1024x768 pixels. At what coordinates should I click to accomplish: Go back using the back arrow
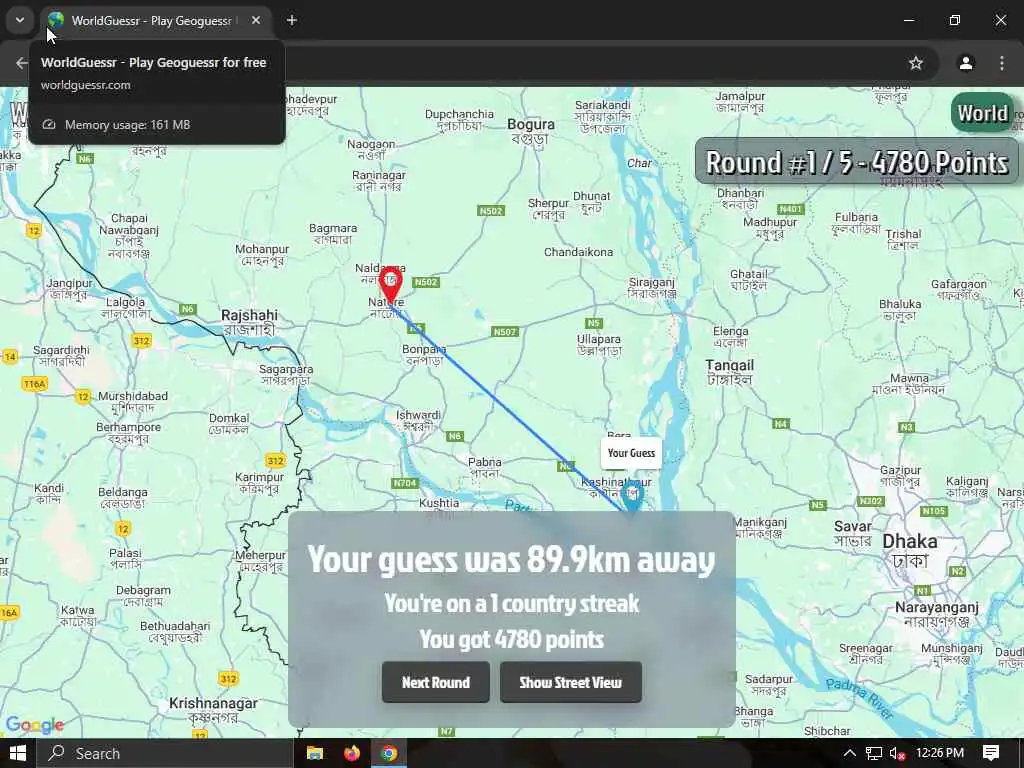pyautogui.click(x=22, y=63)
